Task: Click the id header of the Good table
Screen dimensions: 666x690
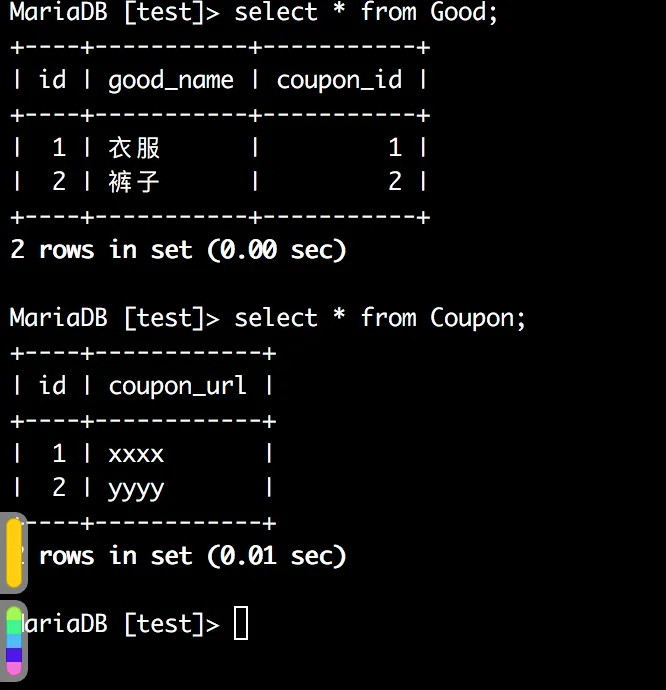Action: 52,80
